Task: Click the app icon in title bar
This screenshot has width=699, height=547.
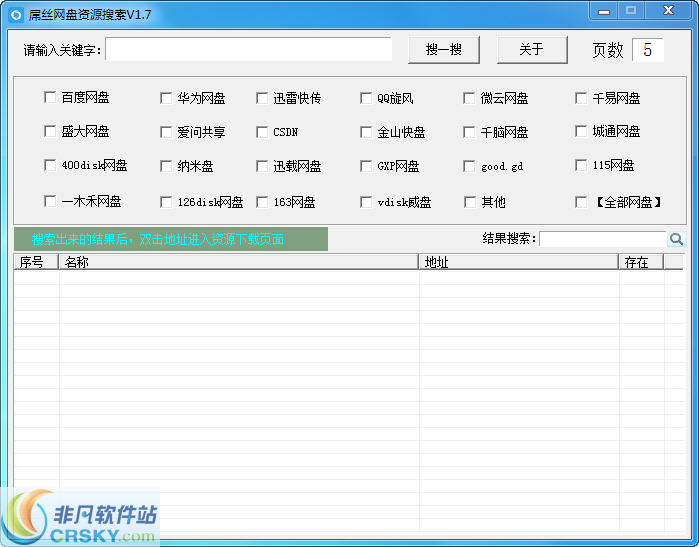Action: (x=16, y=15)
